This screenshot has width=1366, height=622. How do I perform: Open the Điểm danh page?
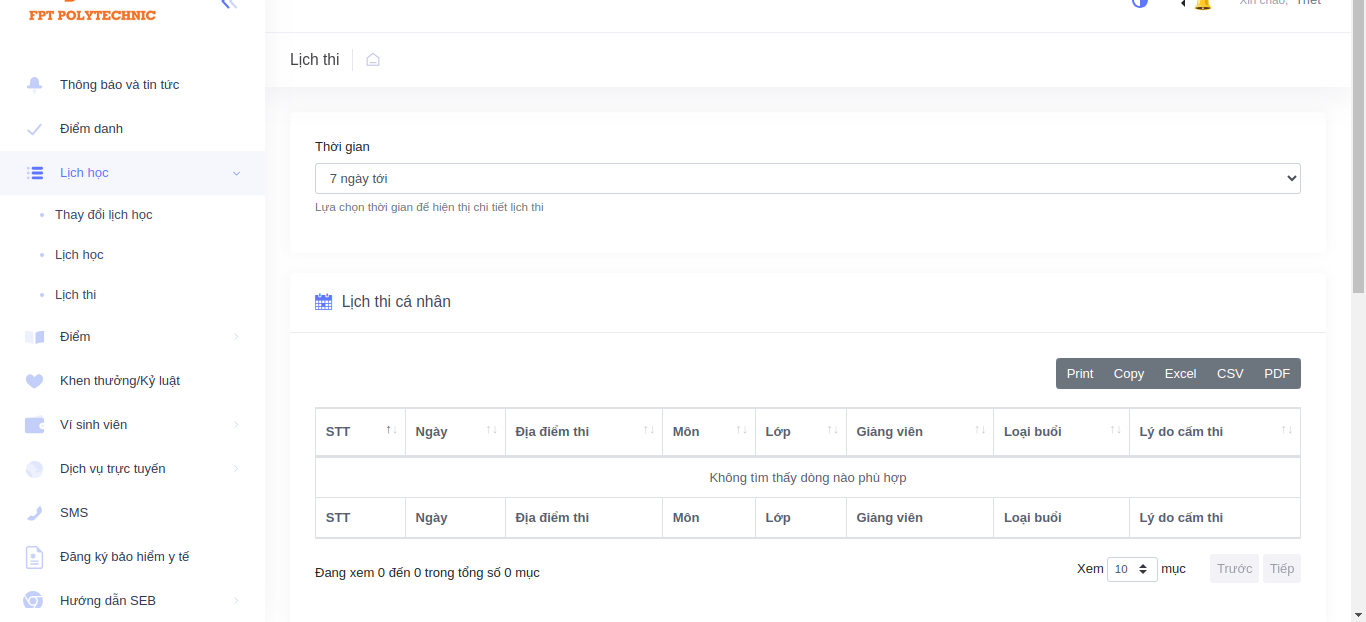pyautogui.click(x=92, y=129)
